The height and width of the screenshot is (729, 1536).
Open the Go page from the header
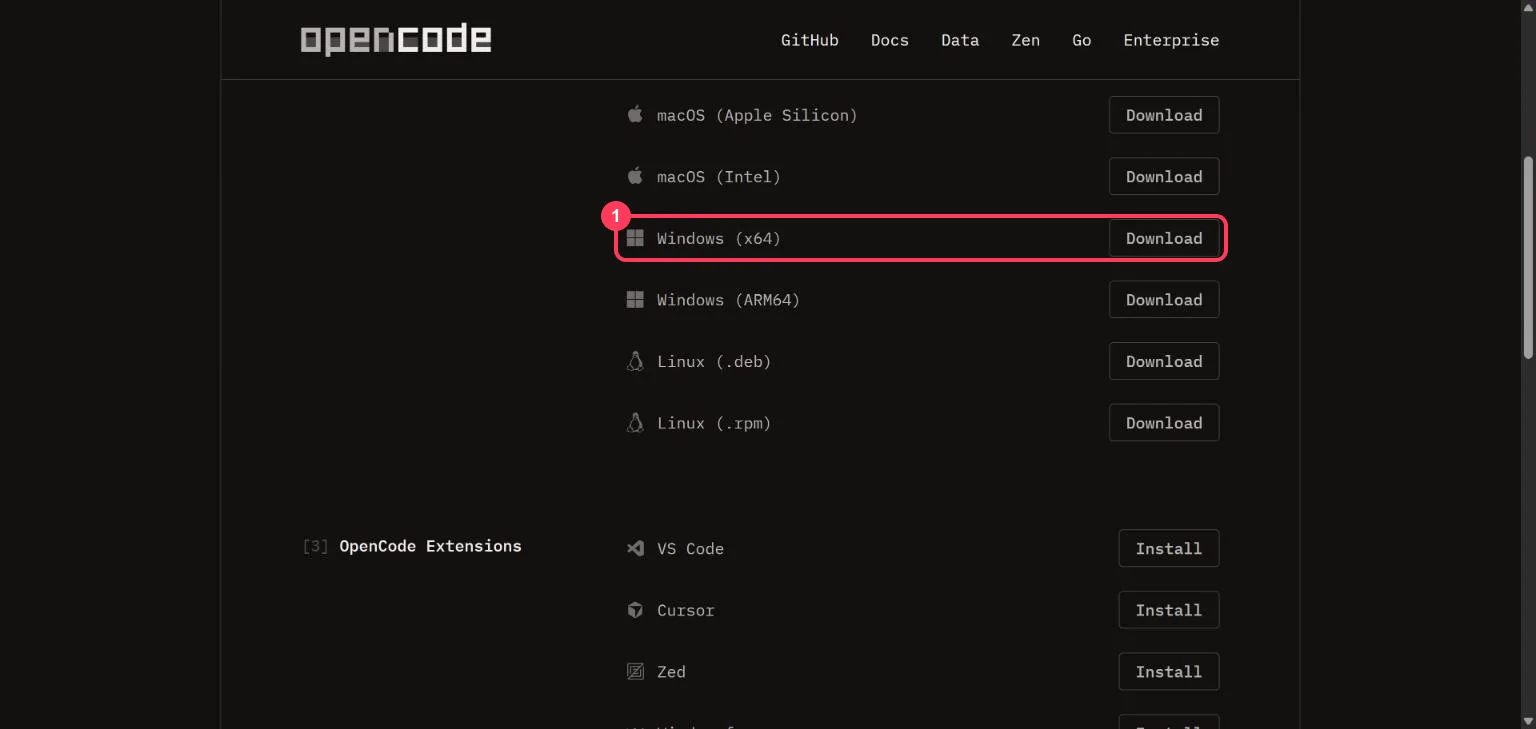click(1082, 40)
